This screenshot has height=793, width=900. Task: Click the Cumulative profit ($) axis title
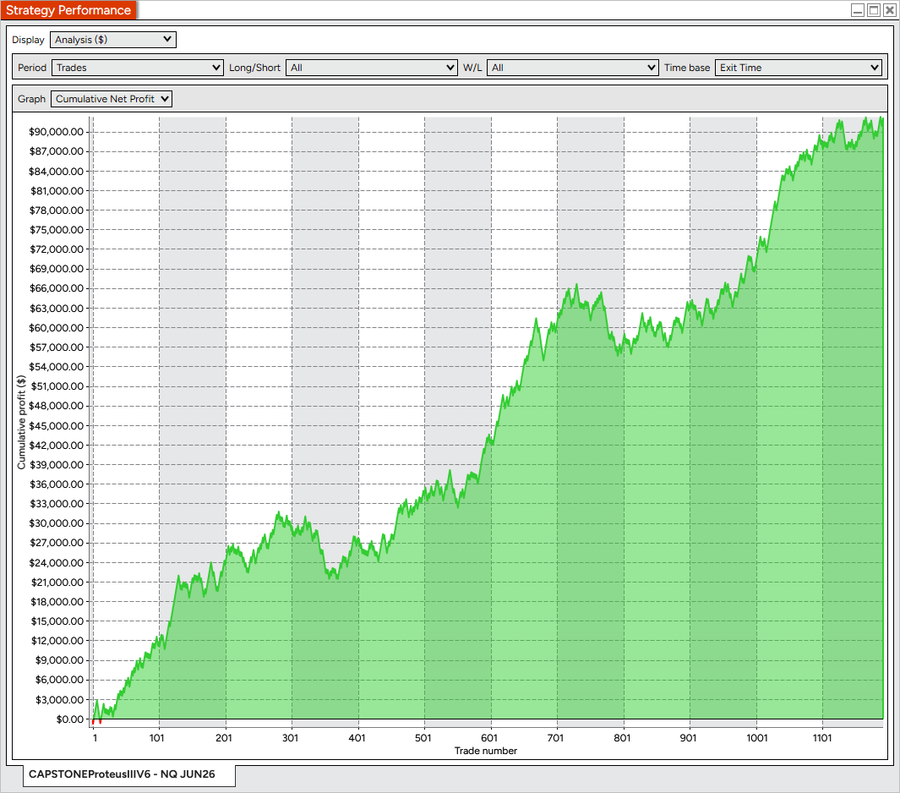coord(21,422)
